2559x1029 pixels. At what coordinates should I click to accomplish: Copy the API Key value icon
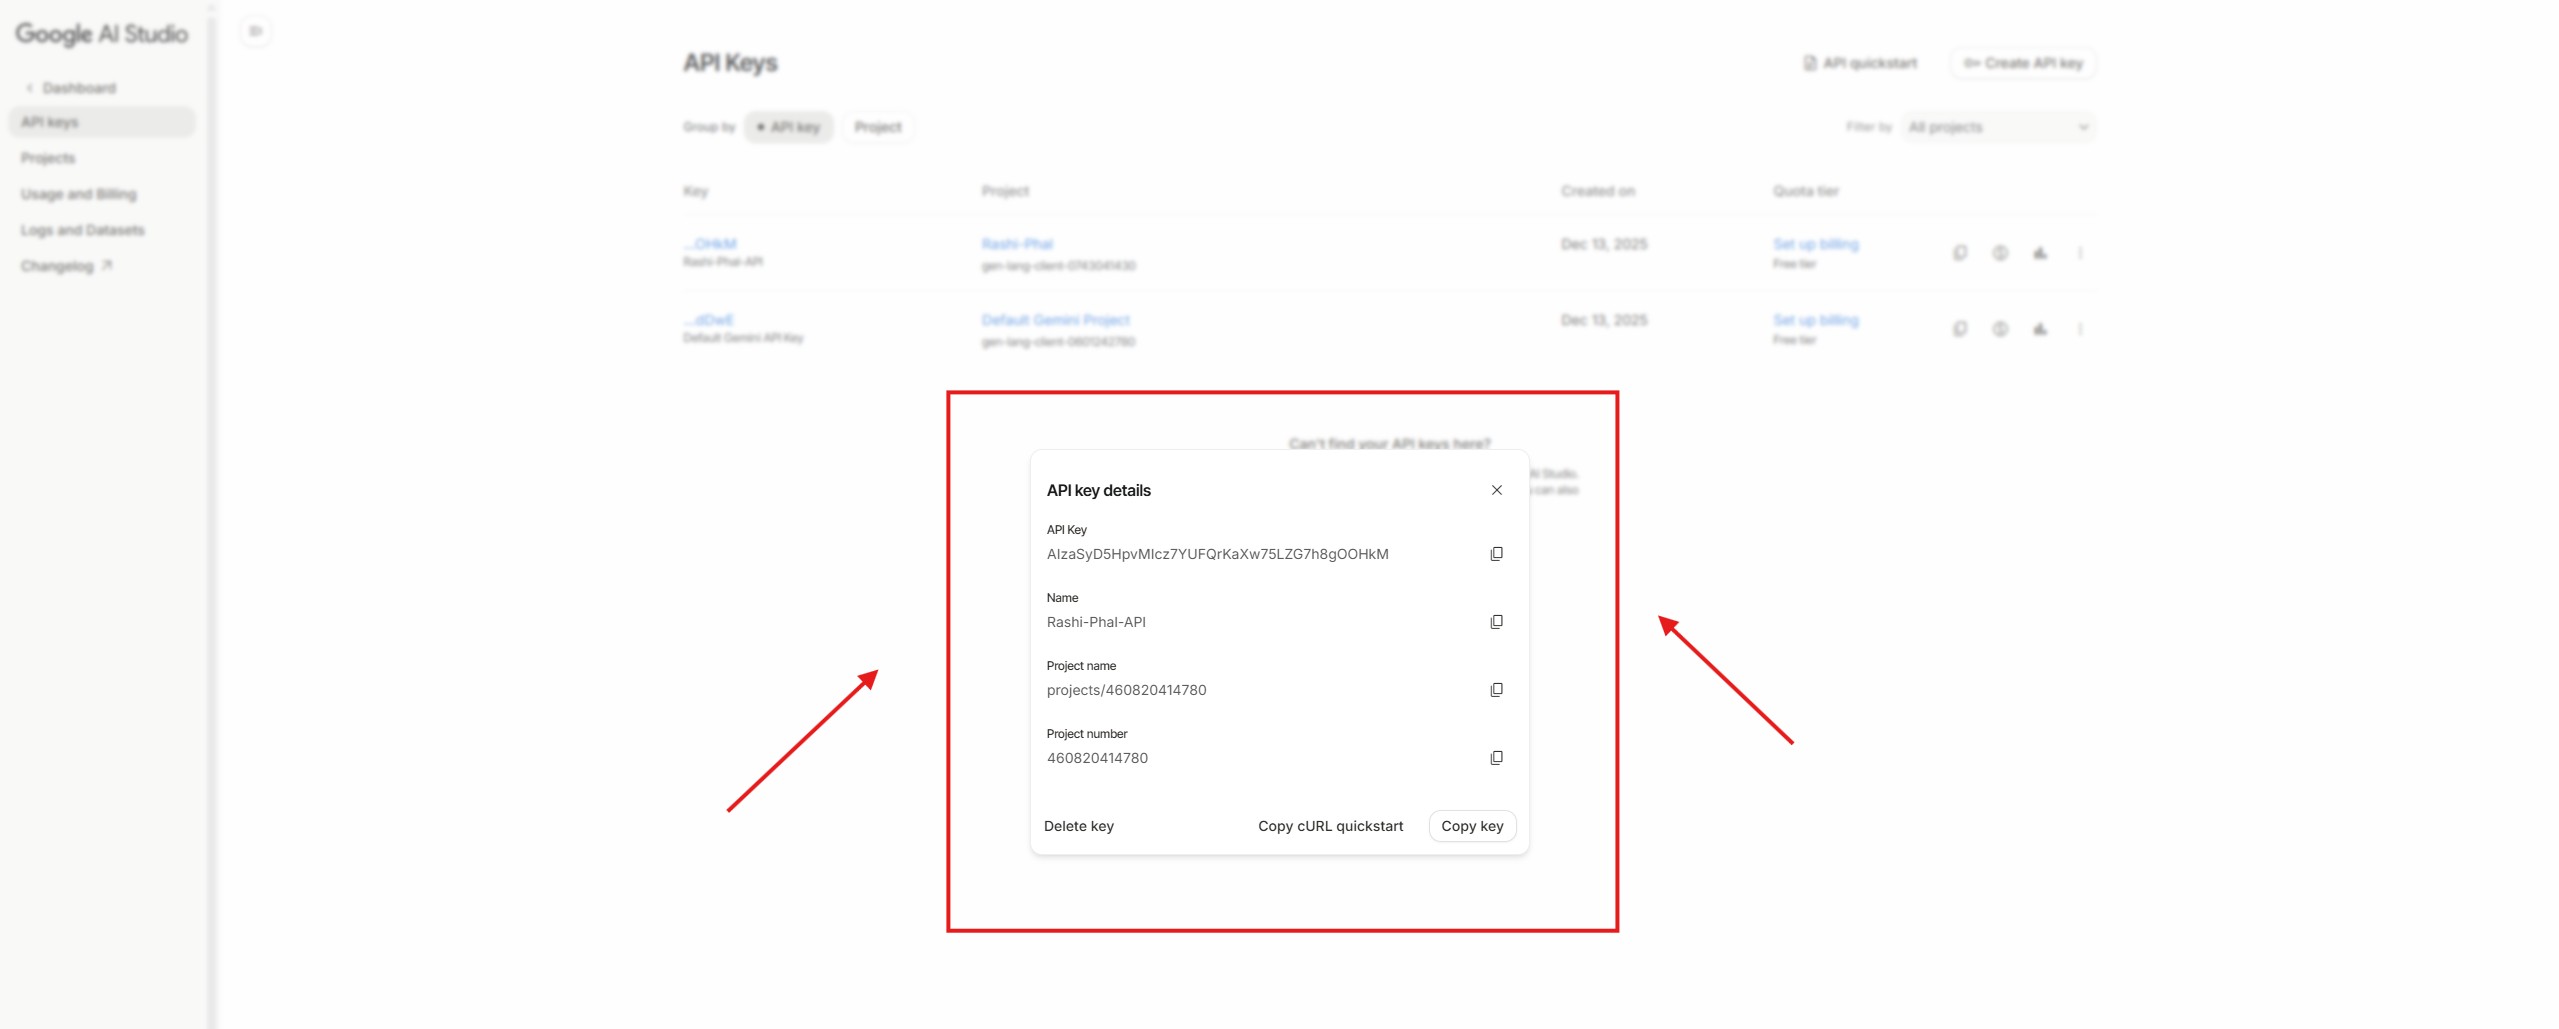[1496, 554]
